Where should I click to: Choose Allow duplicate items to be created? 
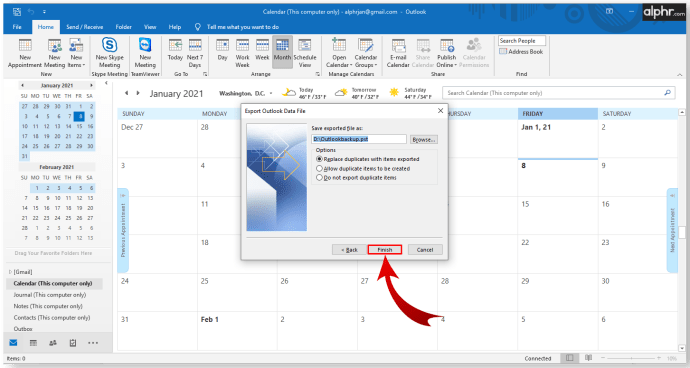pos(319,168)
